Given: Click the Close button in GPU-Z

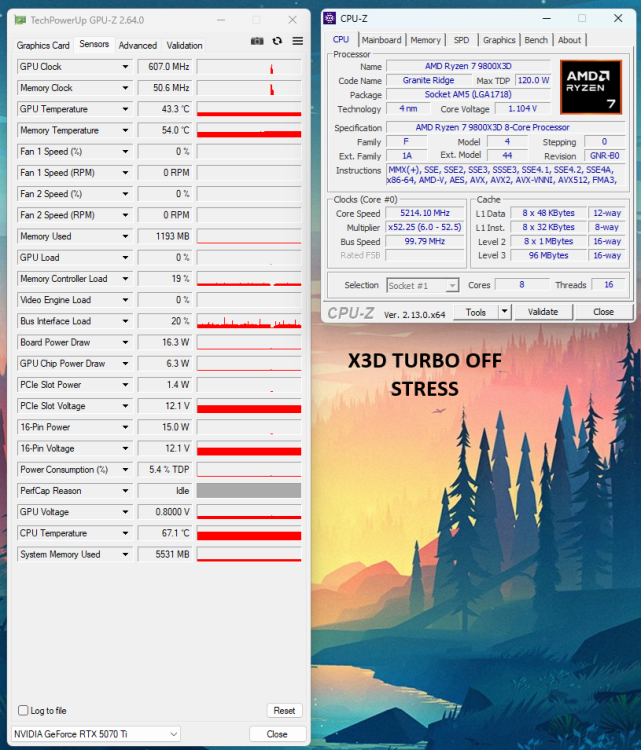Looking at the screenshot, I should click(277, 734).
